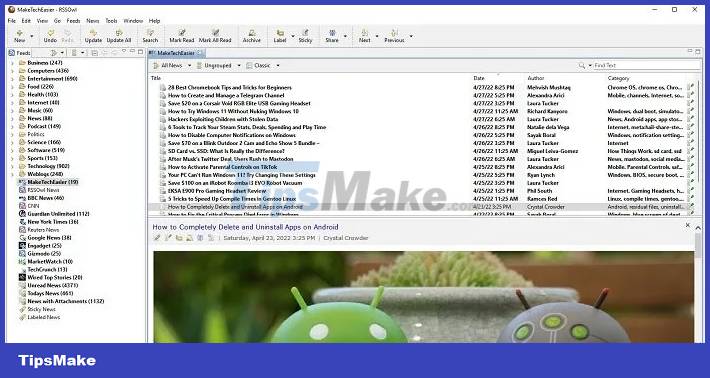Maximize the Feeds panel
Image resolution: width=710 pixels, height=378 pixels.
coord(140,52)
